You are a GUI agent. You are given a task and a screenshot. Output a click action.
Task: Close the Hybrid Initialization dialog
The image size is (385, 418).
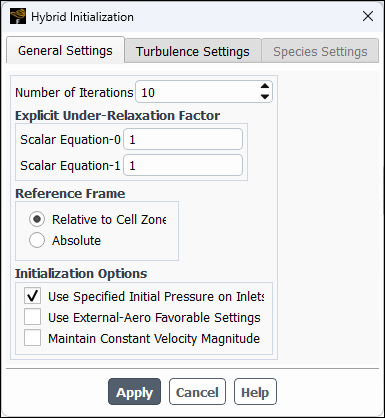[368, 16]
